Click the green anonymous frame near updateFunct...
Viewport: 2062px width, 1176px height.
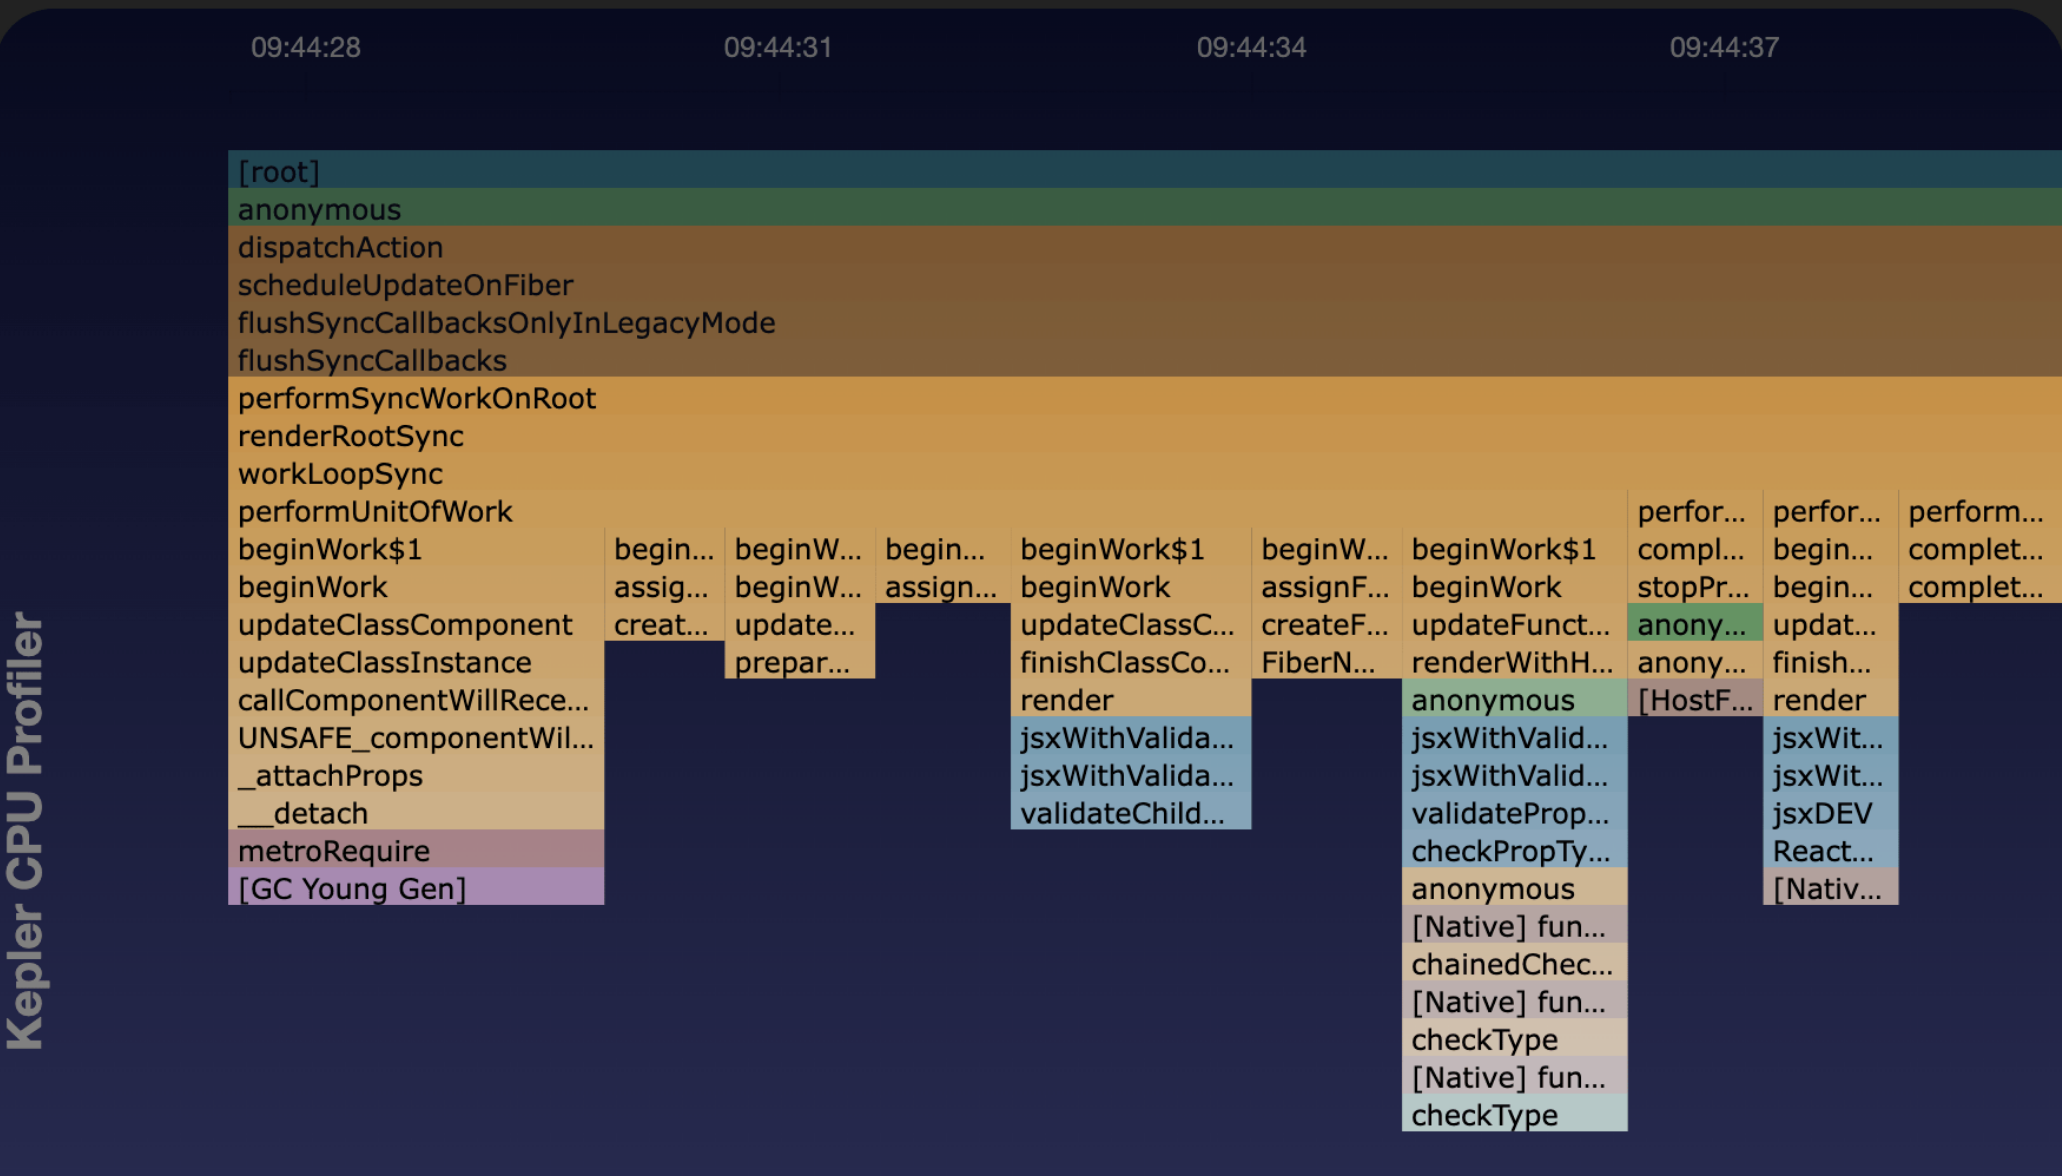[1694, 624]
